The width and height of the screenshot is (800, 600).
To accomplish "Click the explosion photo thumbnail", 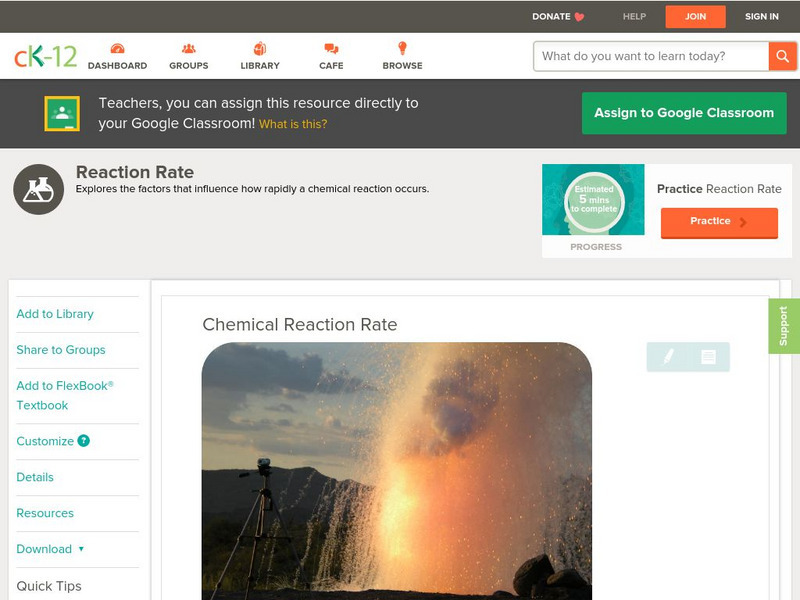I will (397, 471).
